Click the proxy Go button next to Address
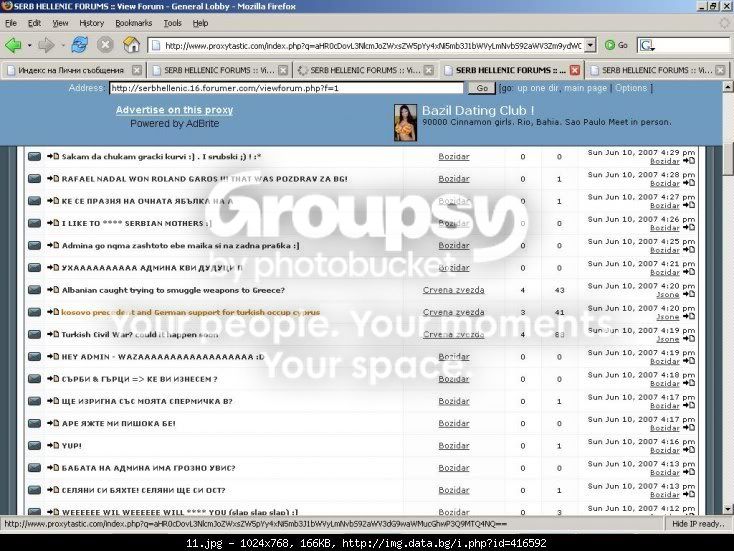Screen dimensions: 734x551 coord(482,88)
